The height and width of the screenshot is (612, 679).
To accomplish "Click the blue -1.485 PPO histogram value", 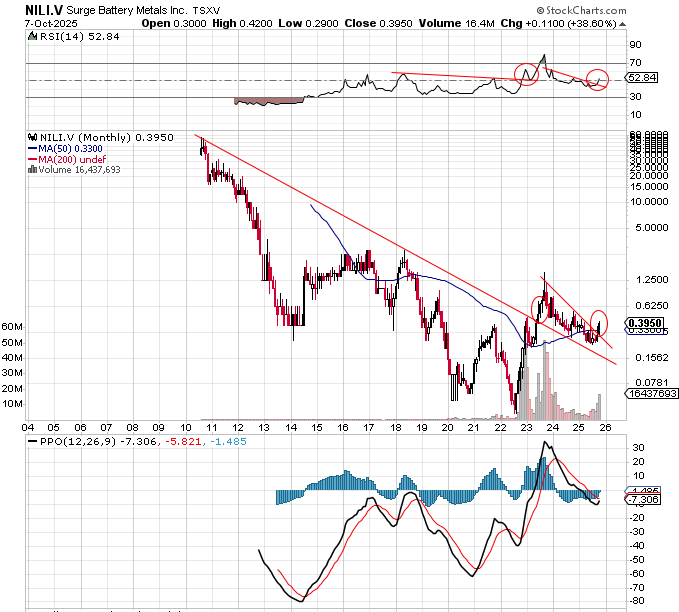I will (x=228, y=442).
